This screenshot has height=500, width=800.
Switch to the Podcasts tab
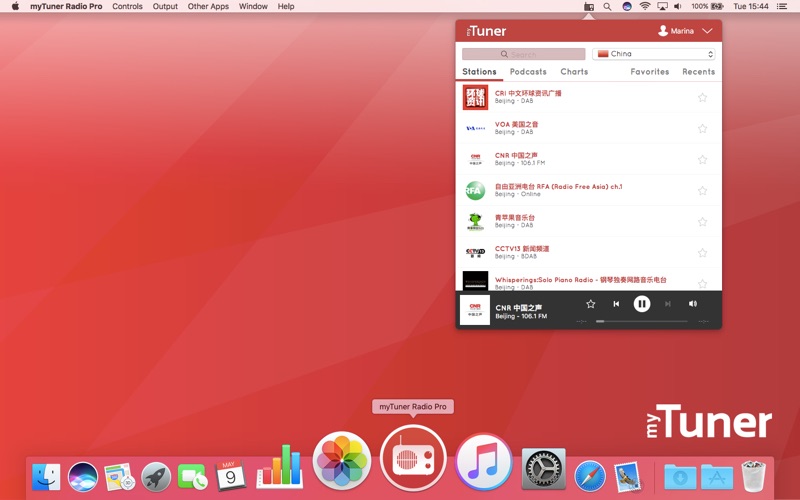click(528, 72)
